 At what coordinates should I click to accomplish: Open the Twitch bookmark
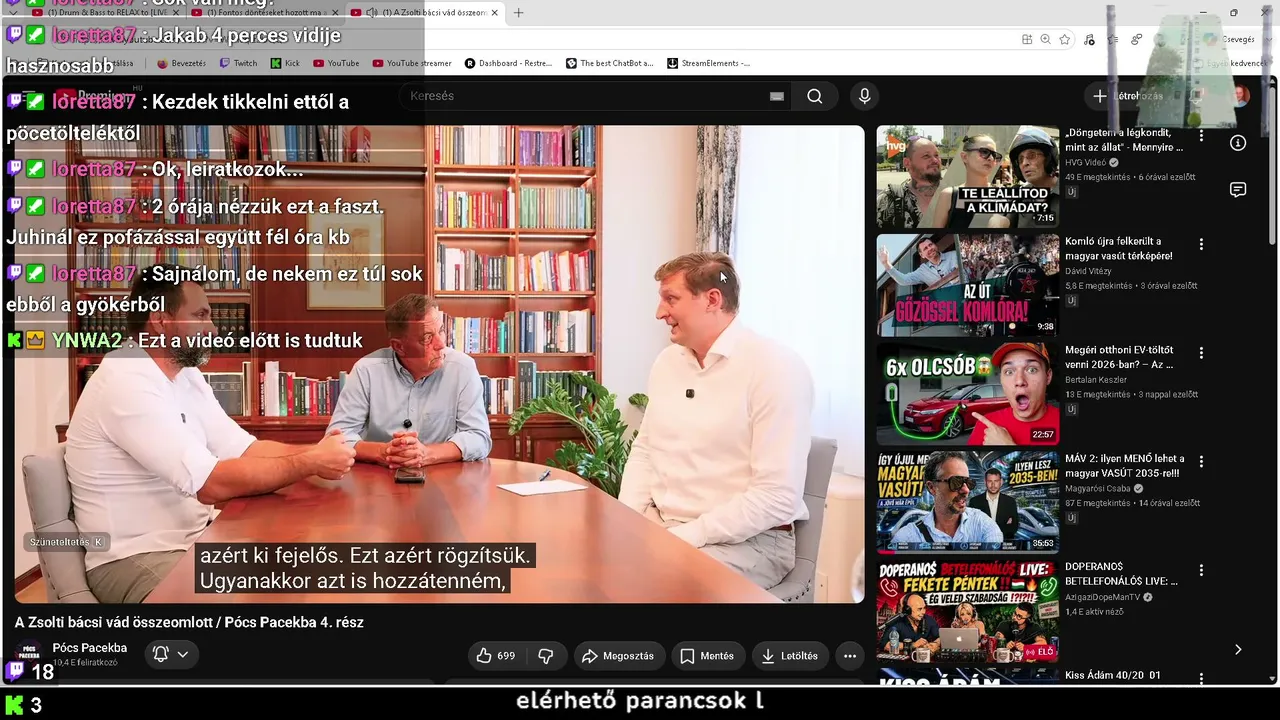[238, 63]
